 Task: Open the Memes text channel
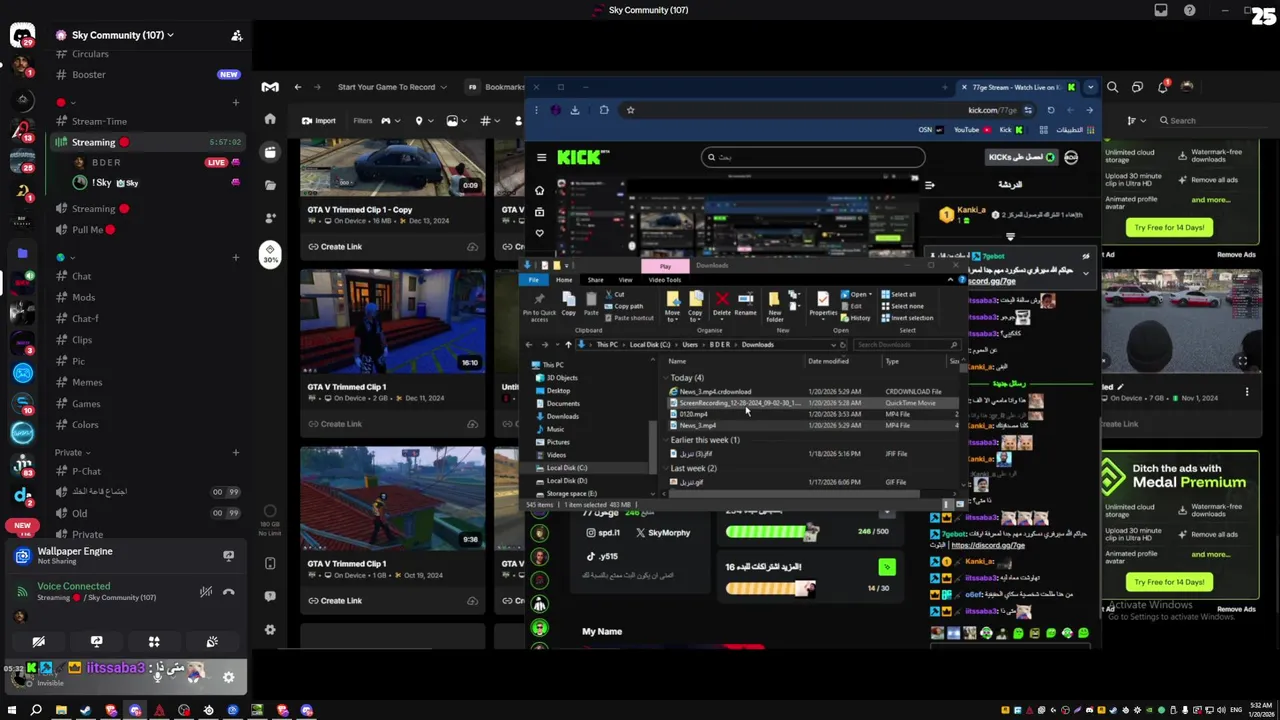87,382
